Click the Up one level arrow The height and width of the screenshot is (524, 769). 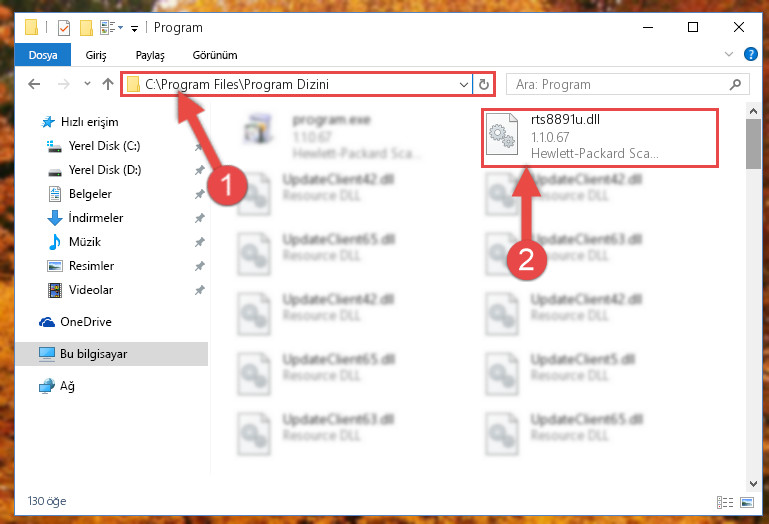(108, 84)
